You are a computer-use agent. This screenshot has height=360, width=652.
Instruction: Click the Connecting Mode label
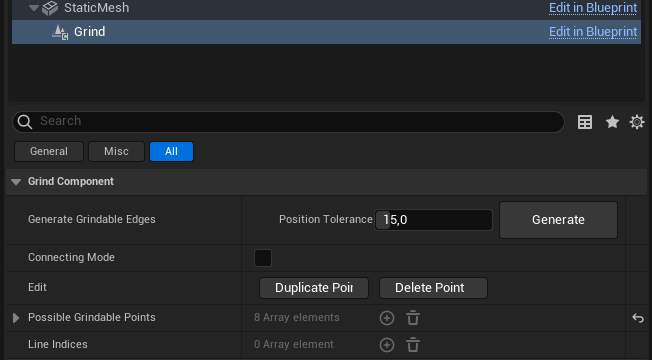(71, 257)
